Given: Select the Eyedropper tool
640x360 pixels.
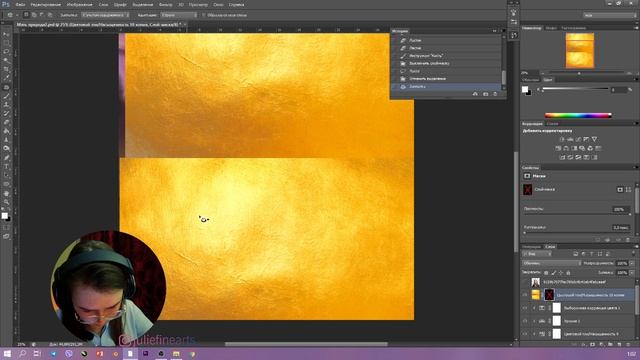Looking at the screenshot, I should [x=6, y=78].
